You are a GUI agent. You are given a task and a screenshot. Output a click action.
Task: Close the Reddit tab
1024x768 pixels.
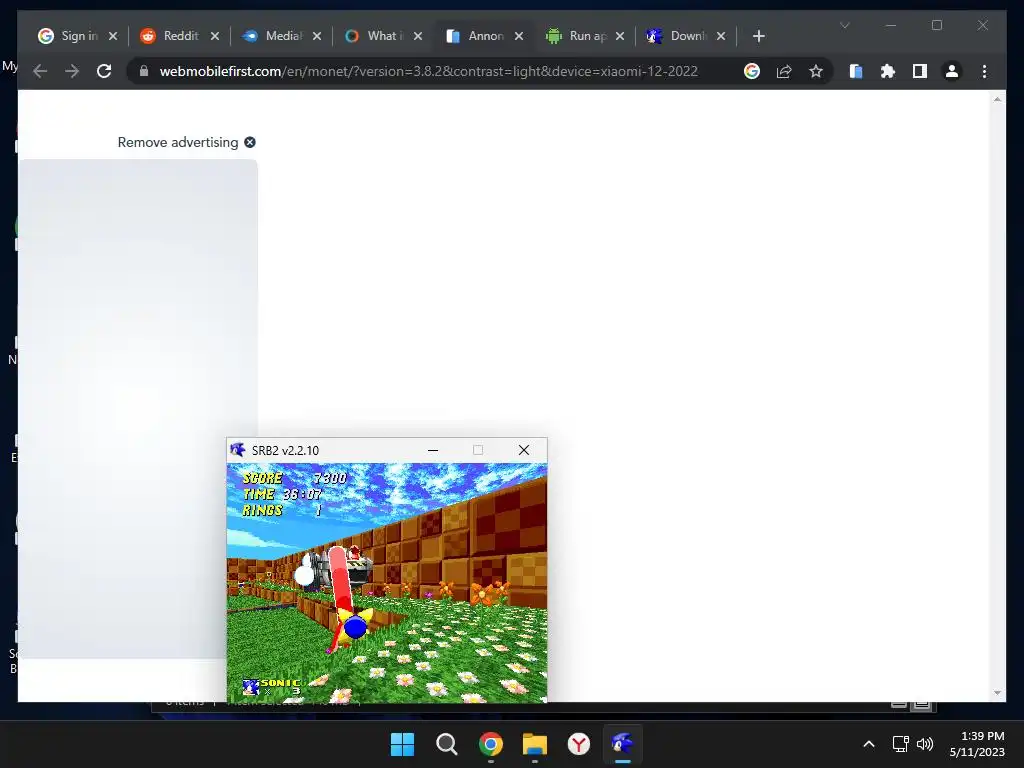click(215, 36)
